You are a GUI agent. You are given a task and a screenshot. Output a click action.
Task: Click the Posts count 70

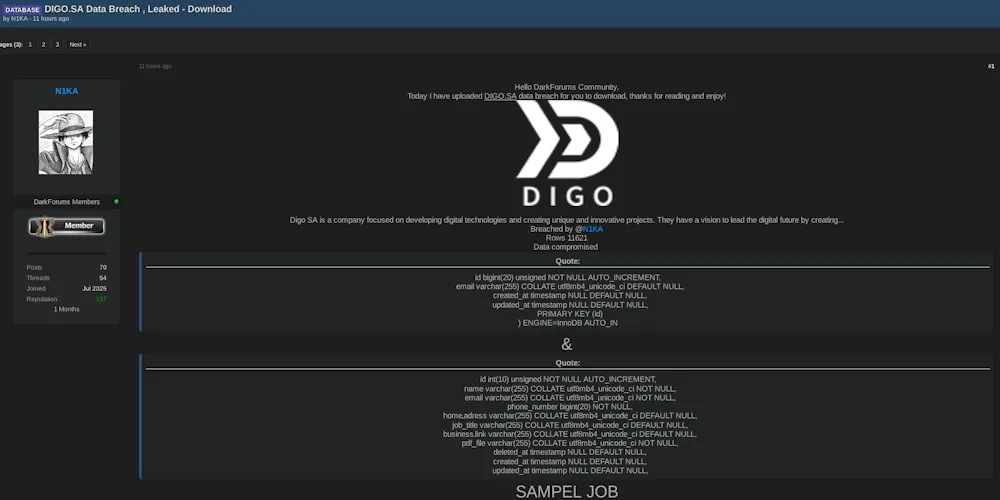coord(103,267)
